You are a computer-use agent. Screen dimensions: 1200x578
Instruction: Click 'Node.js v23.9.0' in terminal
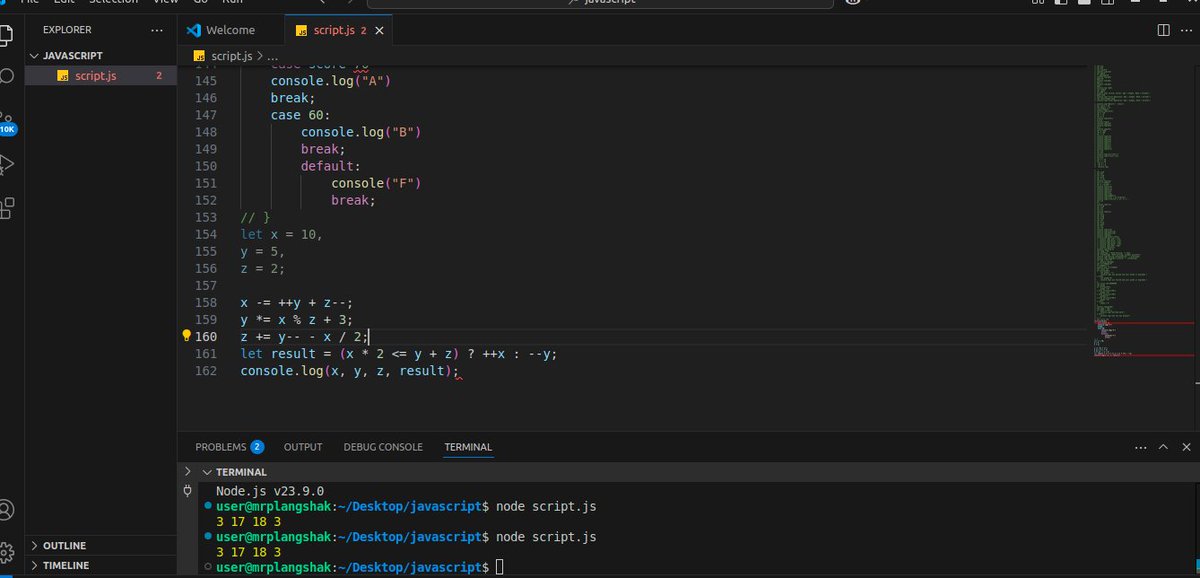(x=270, y=491)
